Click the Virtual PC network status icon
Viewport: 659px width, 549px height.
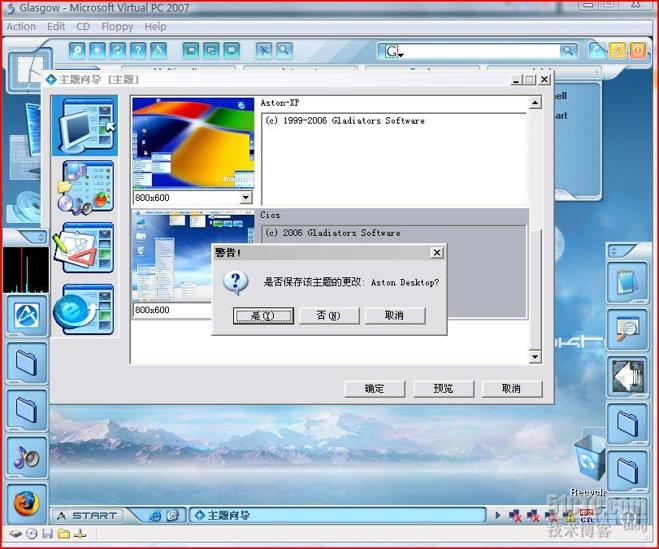coord(80,534)
